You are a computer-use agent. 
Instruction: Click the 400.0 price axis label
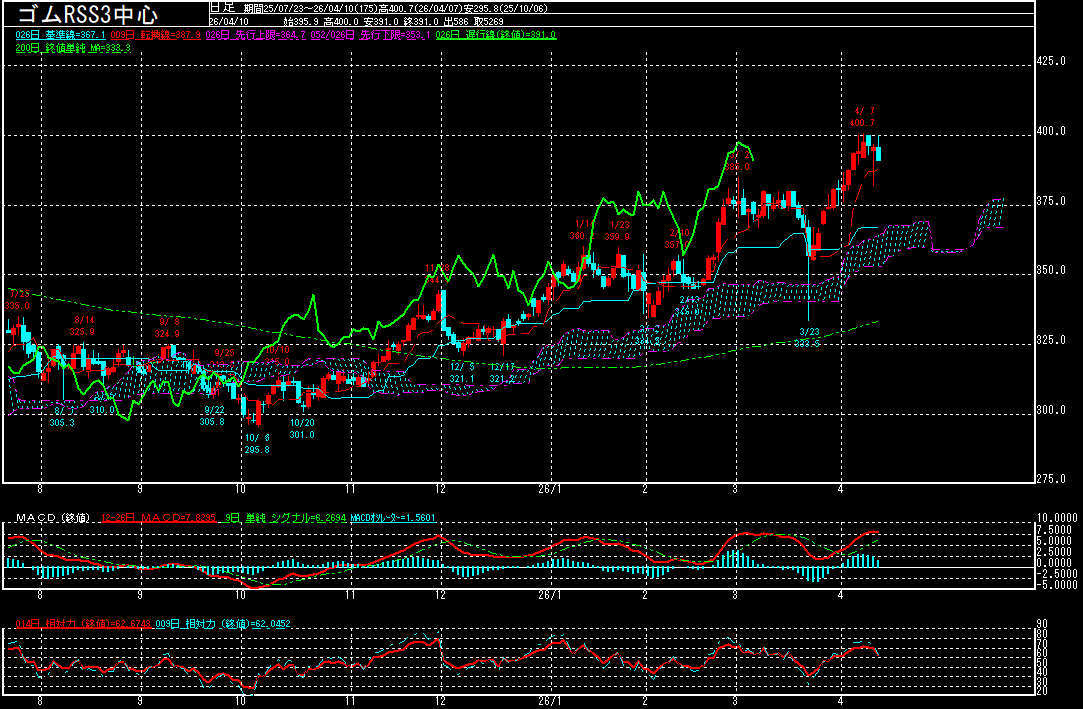click(x=1049, y=131)
